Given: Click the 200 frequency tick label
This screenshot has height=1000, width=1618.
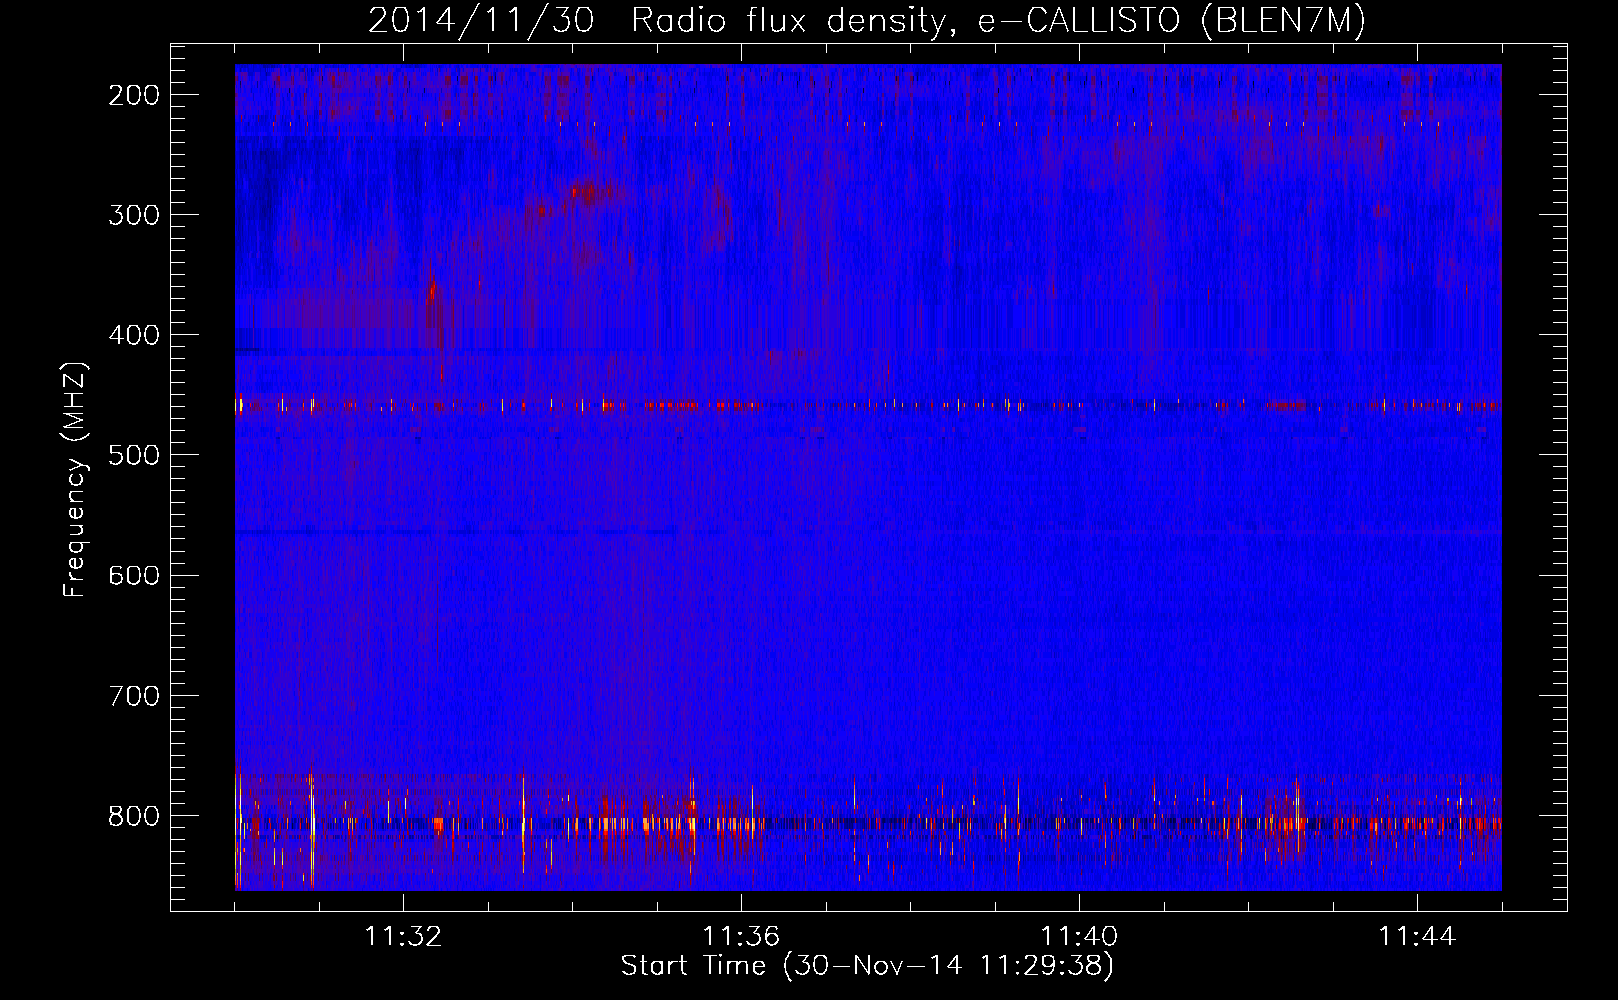Looking at the screenshot, I should (134, 95).
